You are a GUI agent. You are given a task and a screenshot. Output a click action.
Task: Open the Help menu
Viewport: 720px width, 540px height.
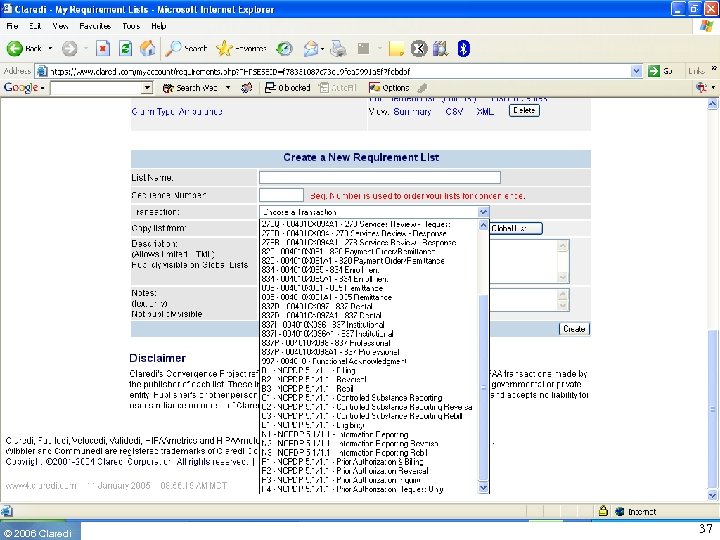(x=158, y=26)
